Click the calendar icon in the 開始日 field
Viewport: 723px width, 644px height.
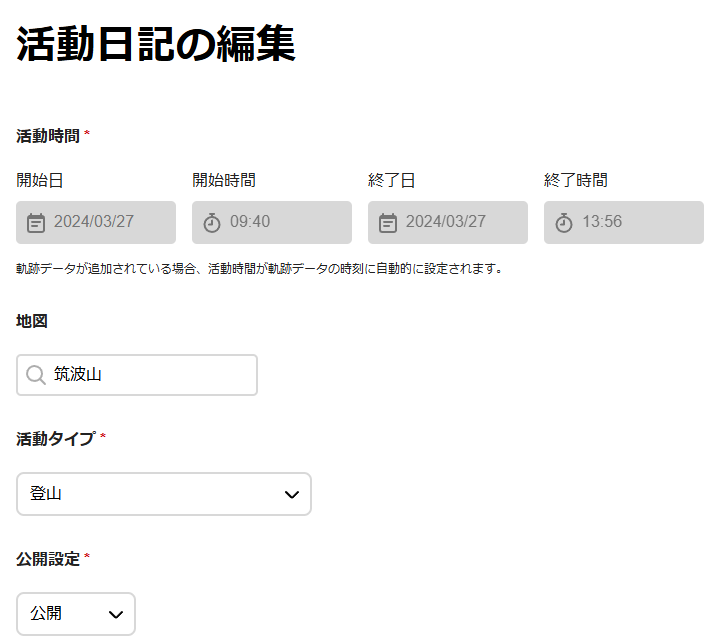[36, 222]
